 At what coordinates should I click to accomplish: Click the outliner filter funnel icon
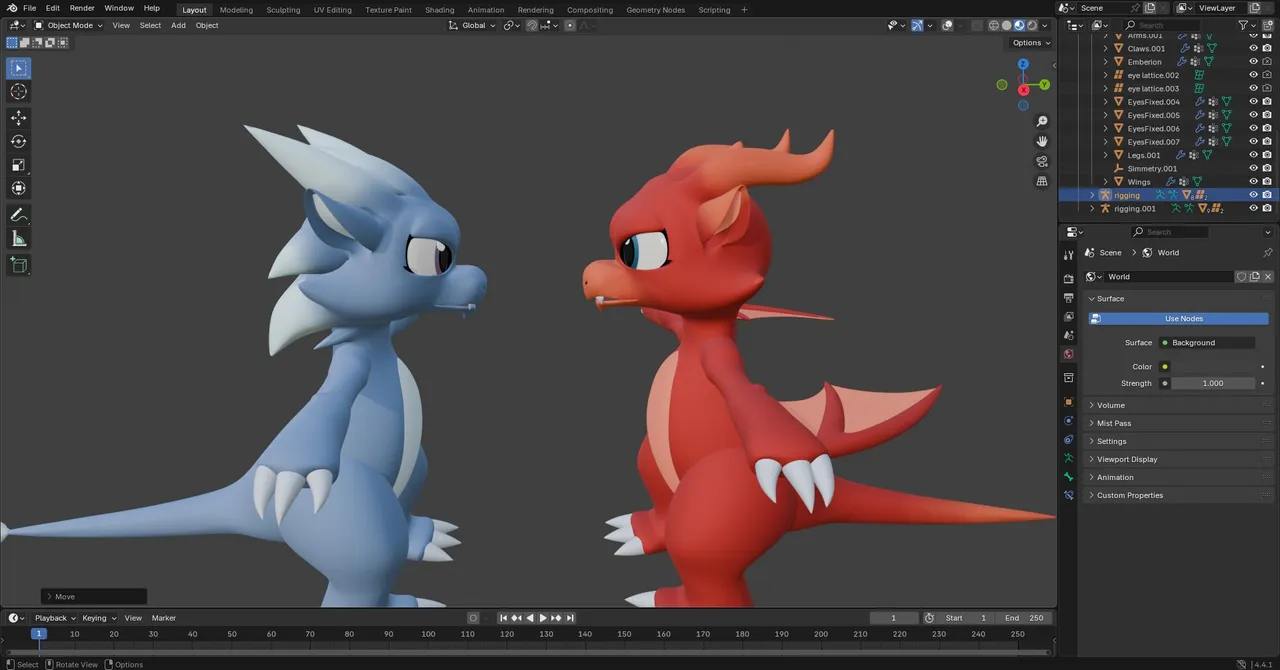coord(1244,25)
